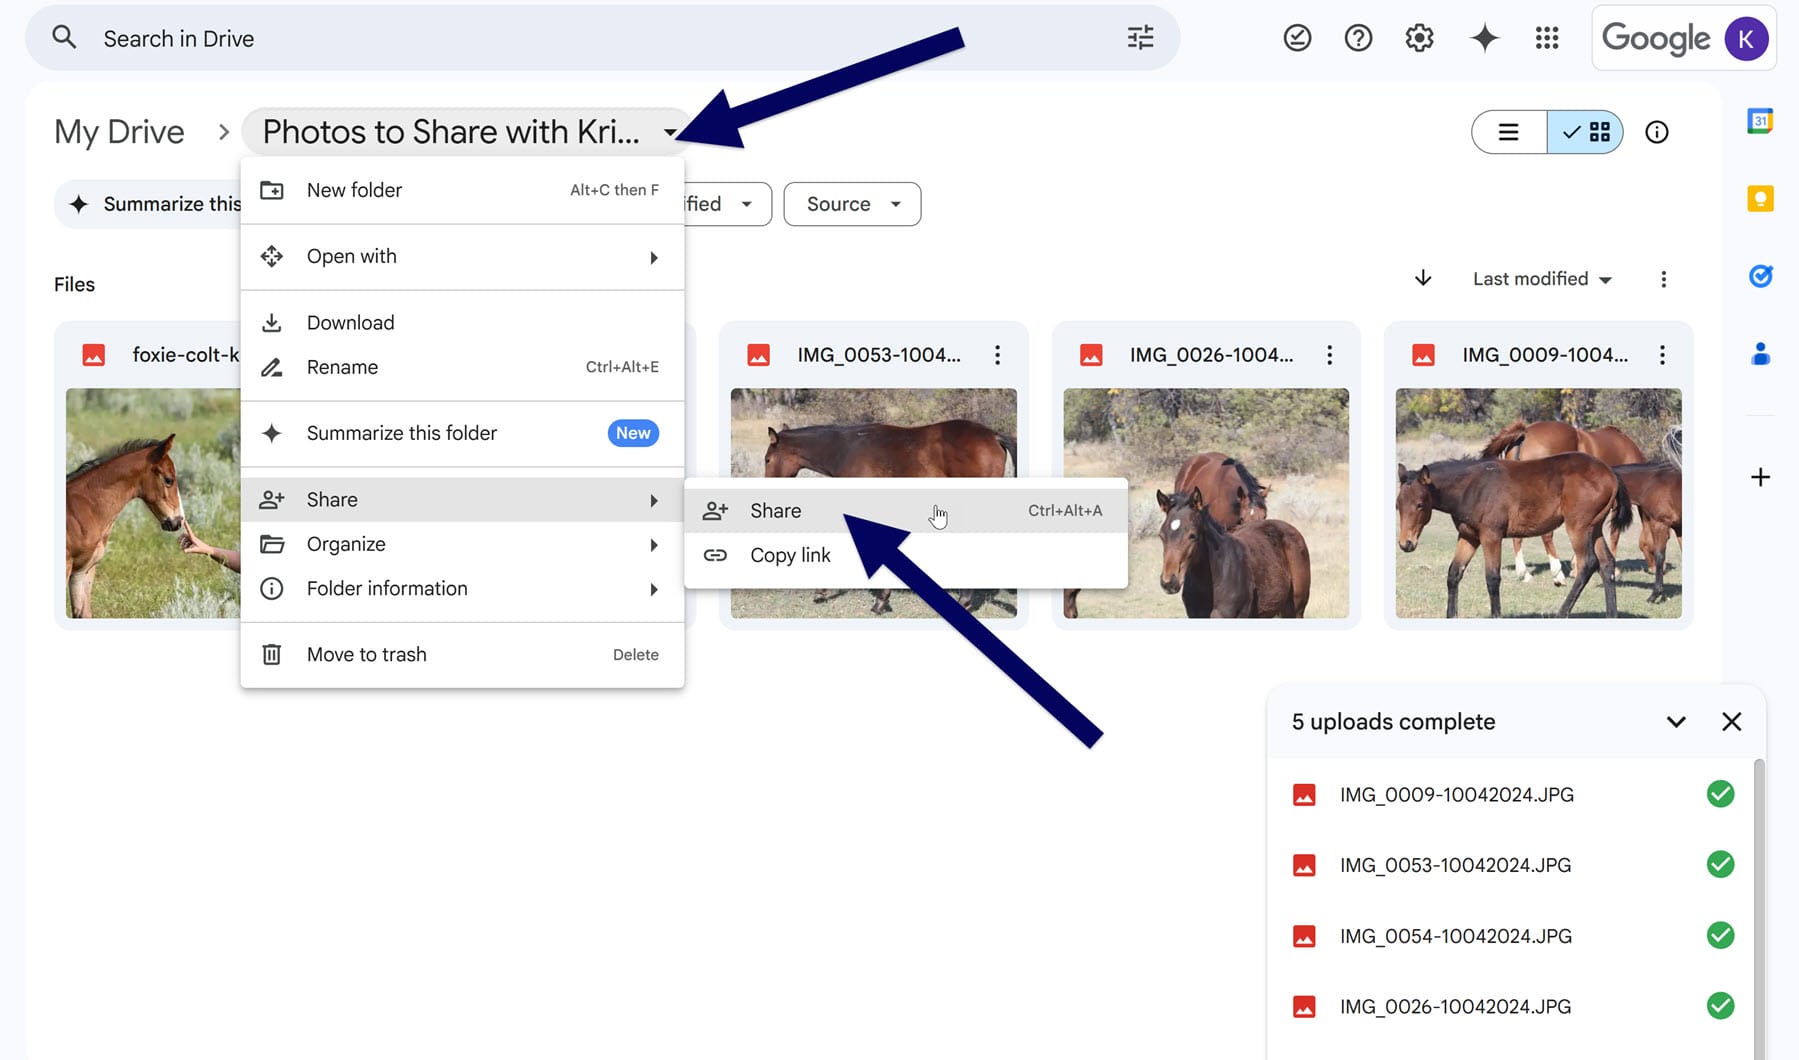
Task: Collapse the uploads complete panel
Action: pyautogui.click(x=1676, y=721)
